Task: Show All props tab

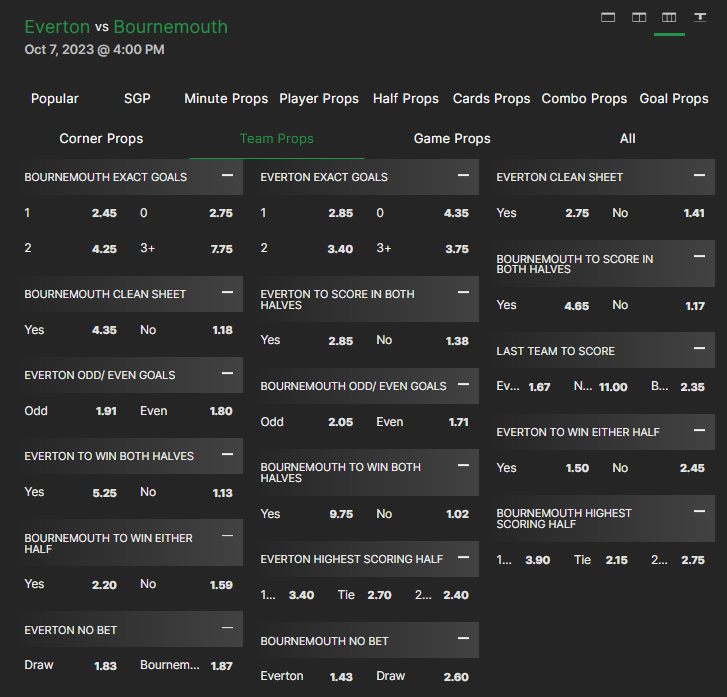Action: 627,139
